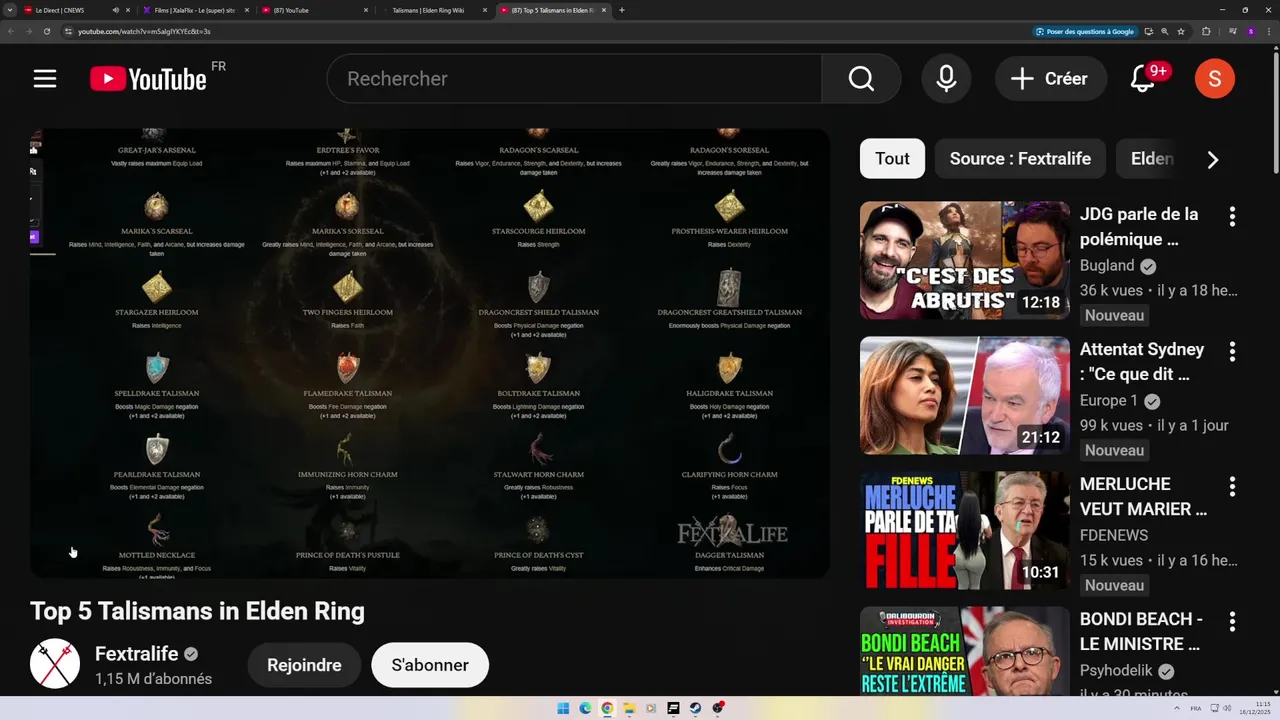Click the Créer button

click(1049, 79)
